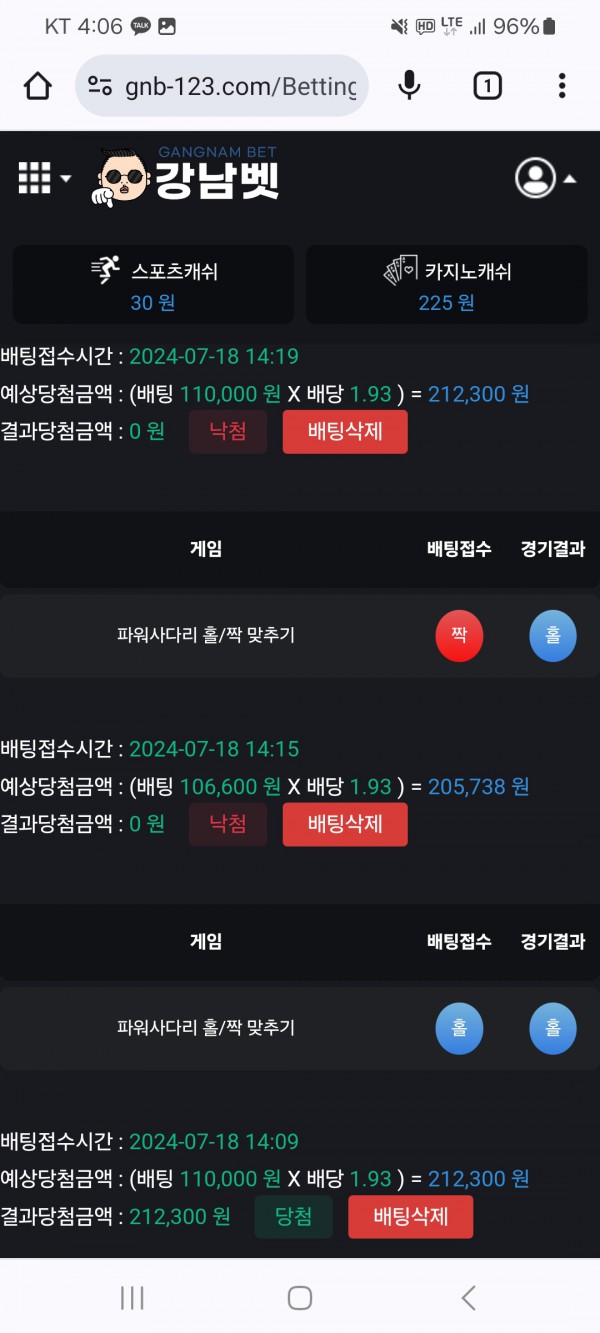Image resolution: width=600 pixels, height=1333 pixels.
Task: Open the browser tab switcher
Action: pos(487,87)
